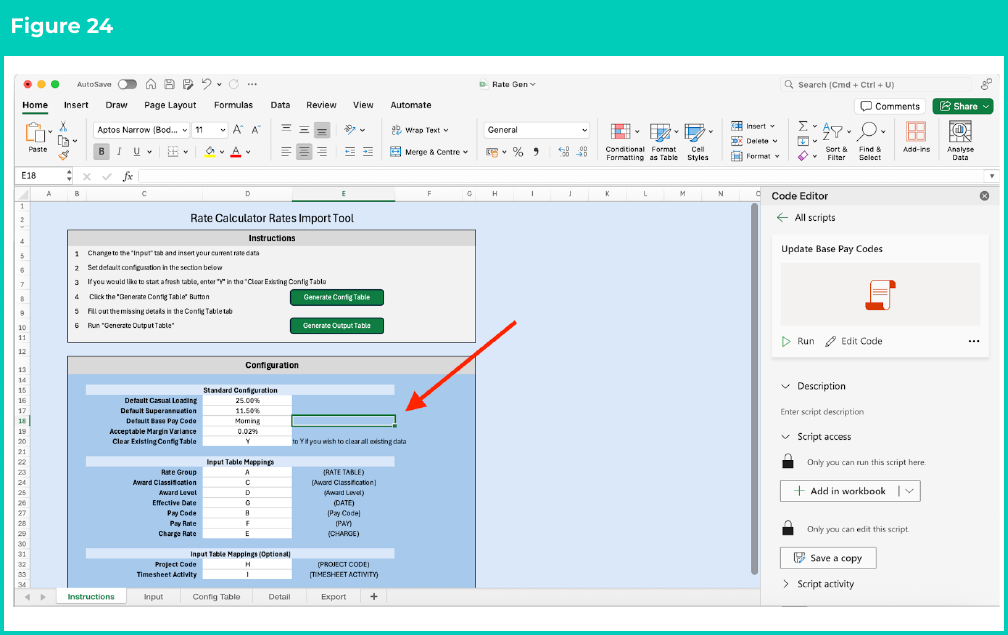Click the Percent Style icon

tap(518, 152)
